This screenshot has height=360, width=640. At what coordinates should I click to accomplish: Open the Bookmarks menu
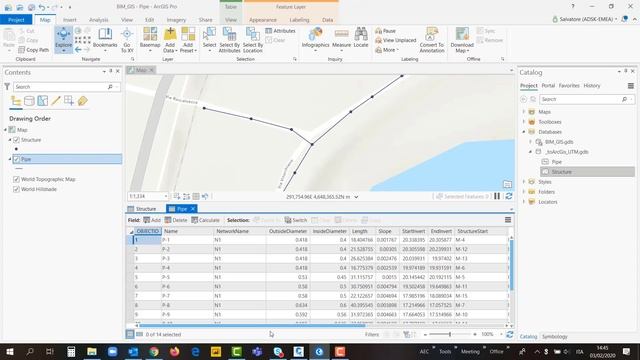click(x=105, y=39)
